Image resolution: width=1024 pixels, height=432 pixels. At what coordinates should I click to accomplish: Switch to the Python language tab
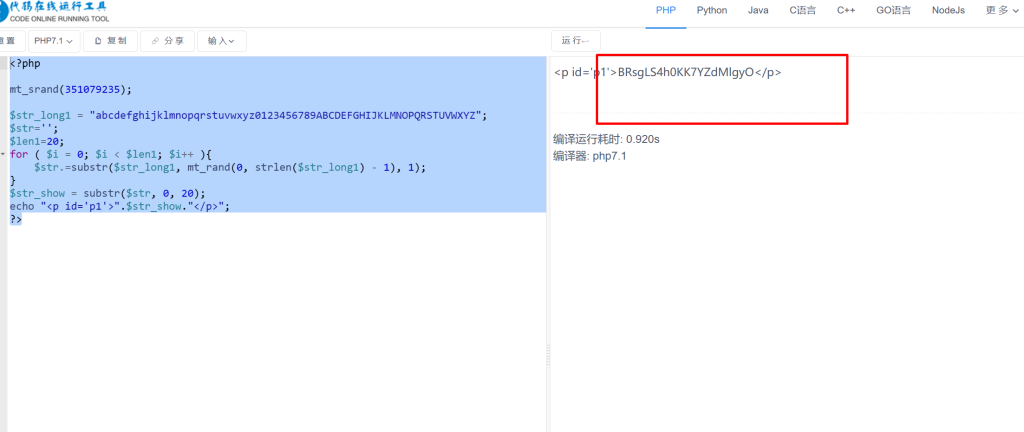coord(711,10)
